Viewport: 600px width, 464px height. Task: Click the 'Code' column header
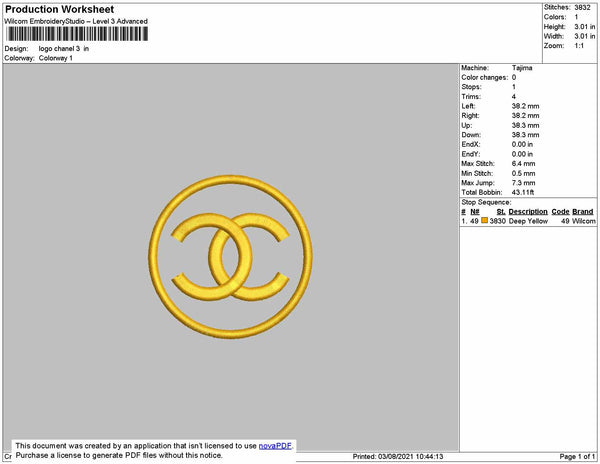[560, 212]
